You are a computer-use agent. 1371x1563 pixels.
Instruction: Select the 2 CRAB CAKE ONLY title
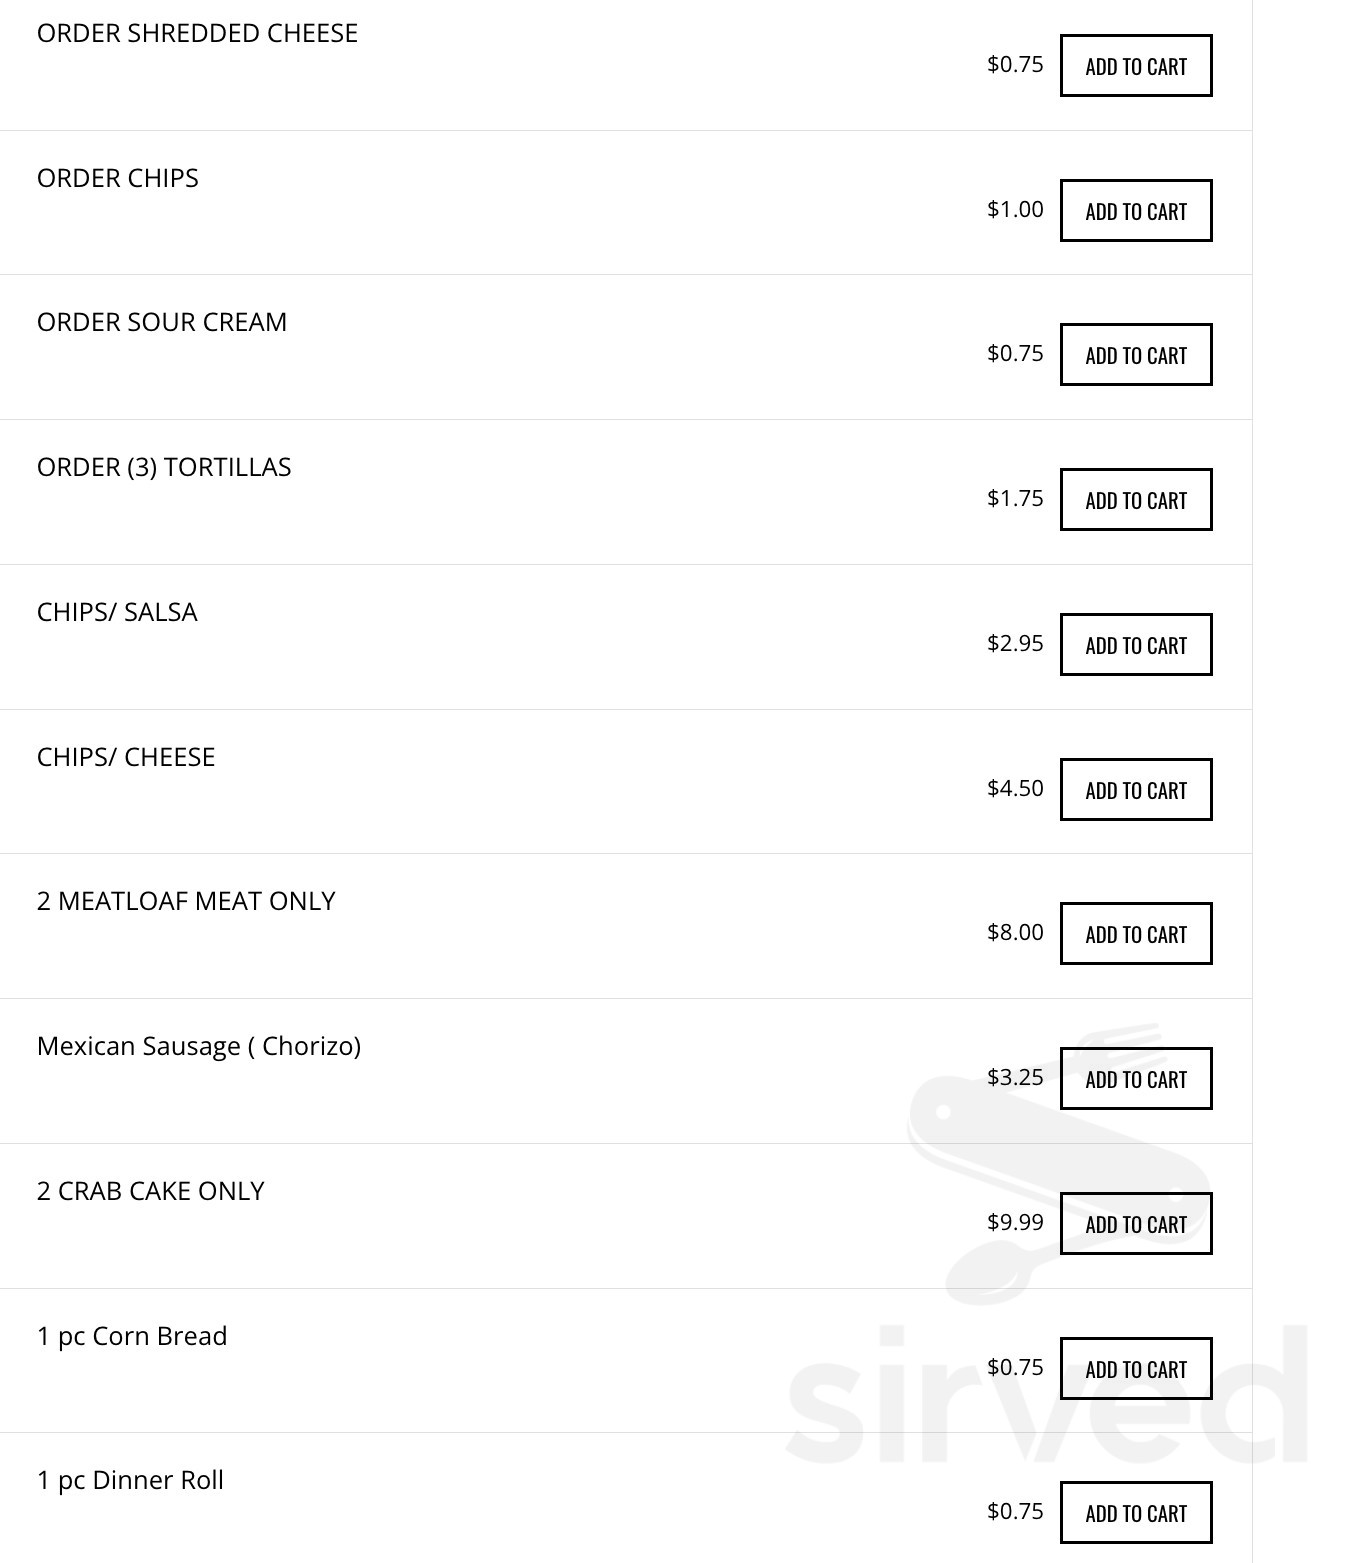151,1191
